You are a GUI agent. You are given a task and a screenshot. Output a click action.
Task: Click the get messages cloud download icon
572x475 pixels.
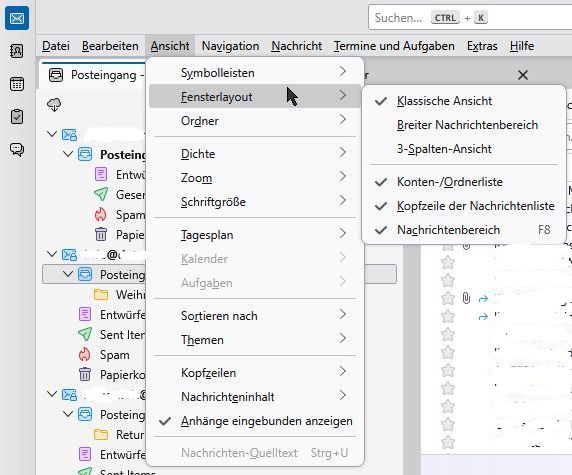pos(54,105)
